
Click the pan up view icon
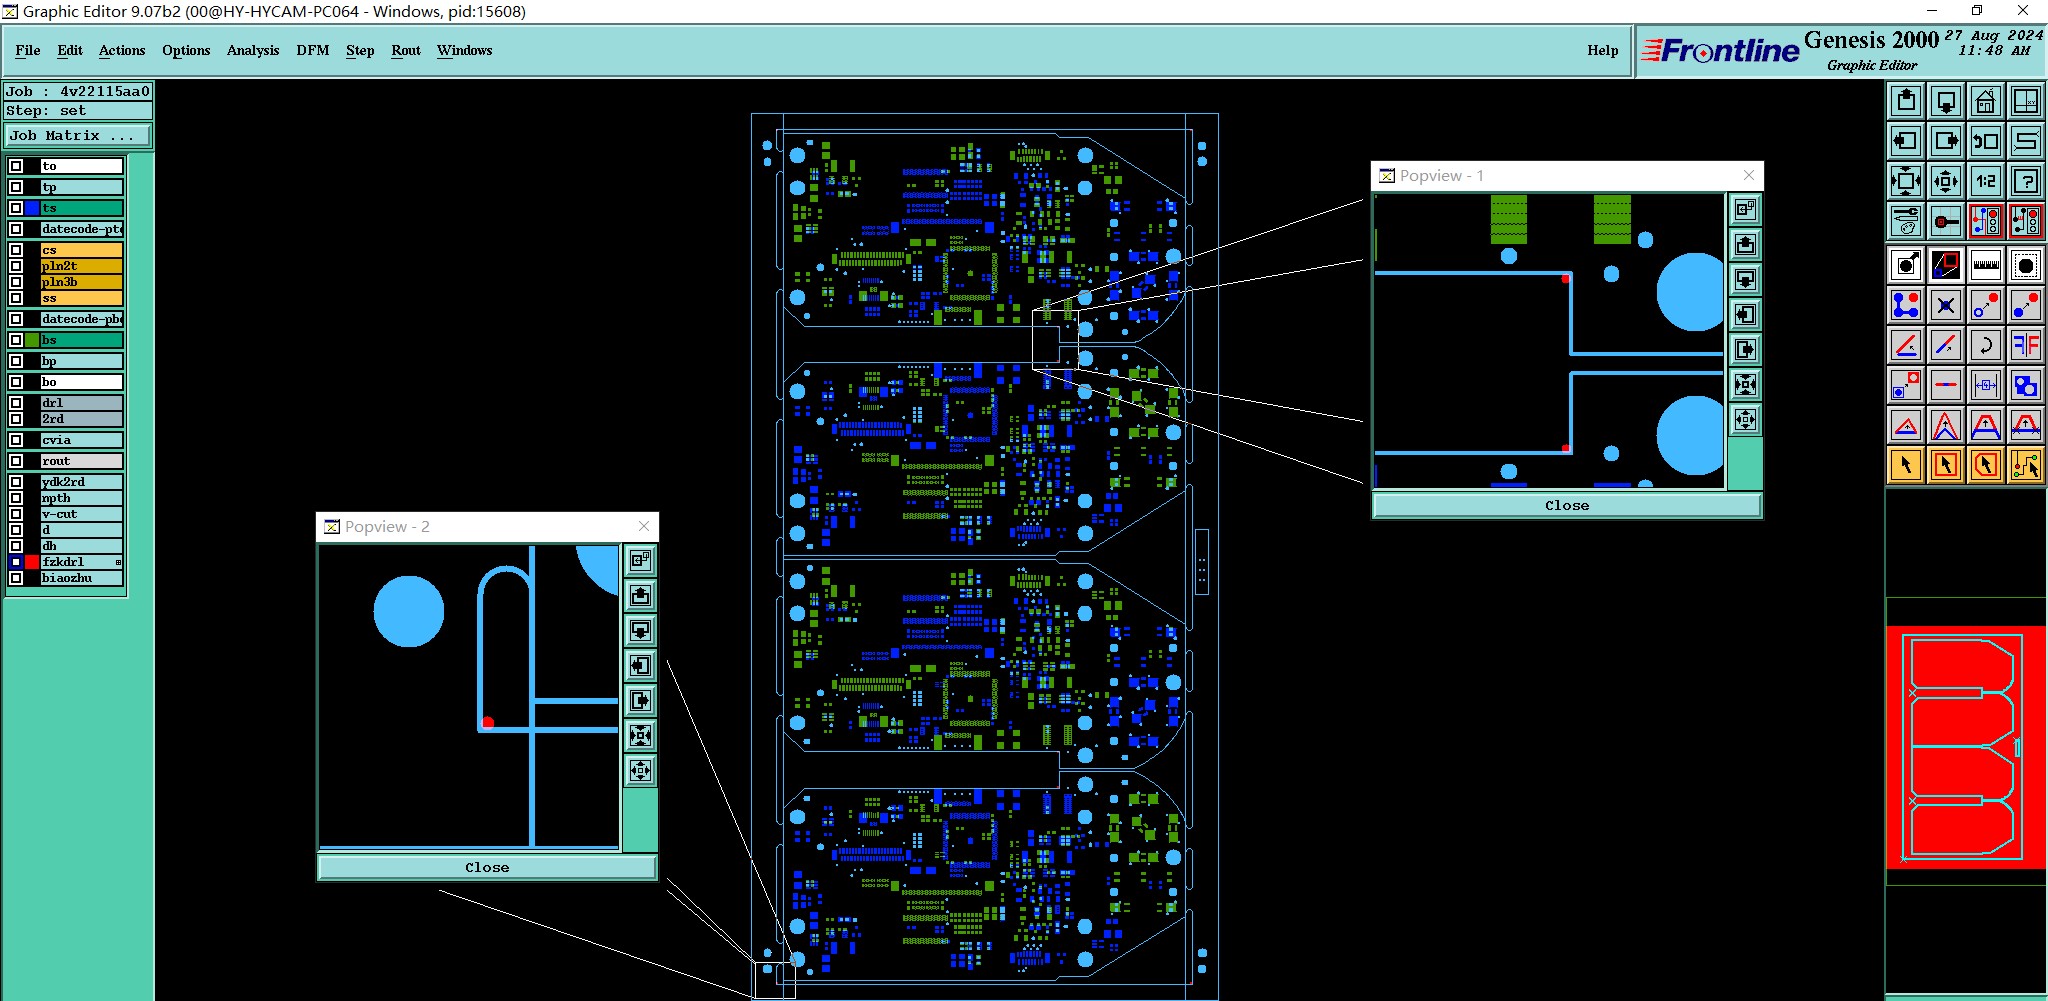pos(1906,101)
